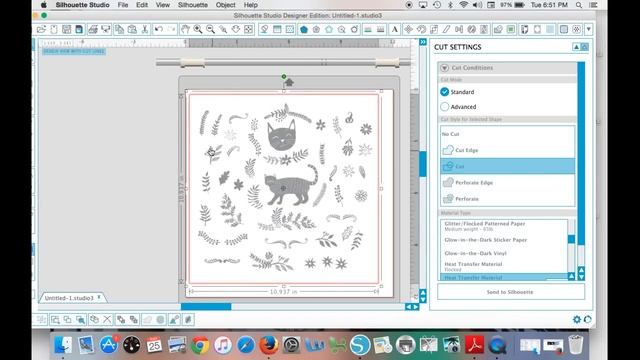Click the Paste clipboard icon

(x=132, y=29)
